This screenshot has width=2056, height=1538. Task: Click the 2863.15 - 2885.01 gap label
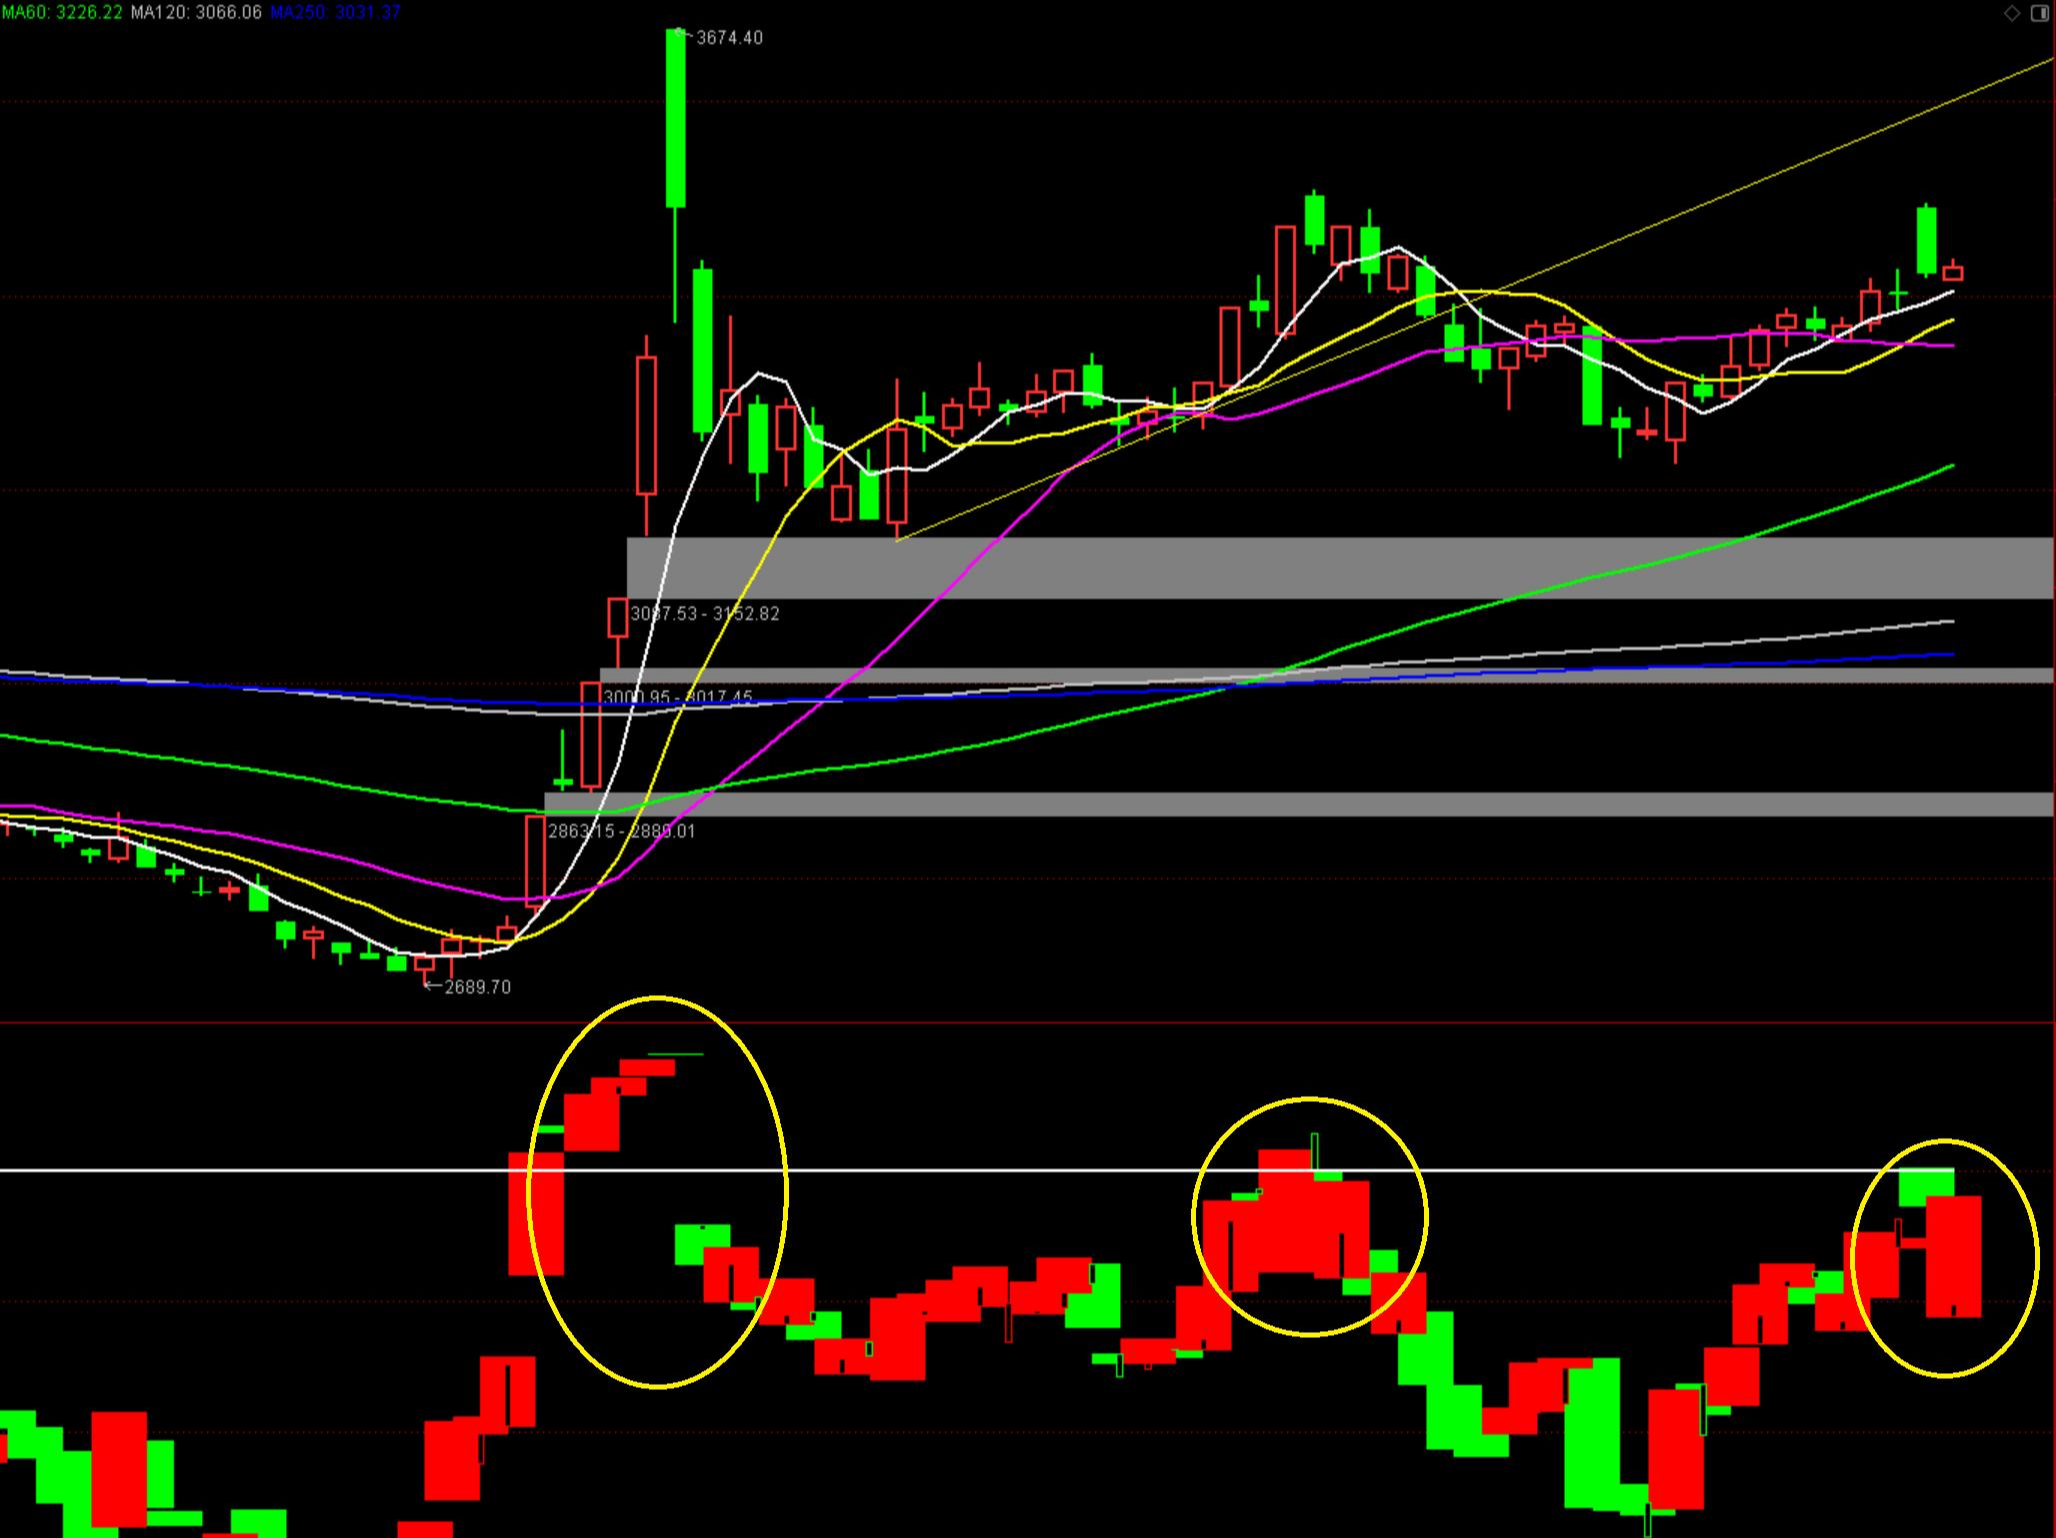(x=621, y=831)
